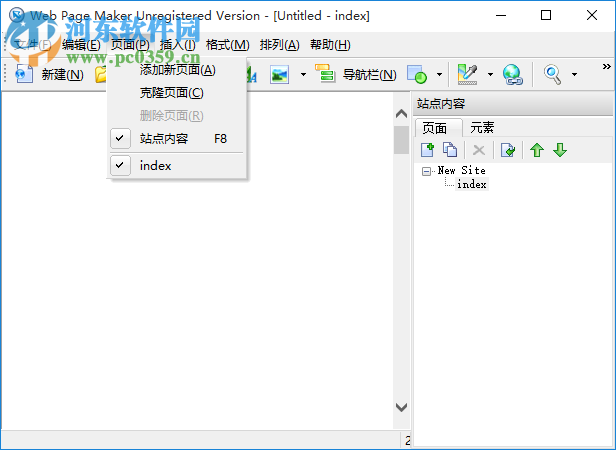616x450 pixels.
Task: Open the 帮助(H) menu
Action: click(330, 45)
